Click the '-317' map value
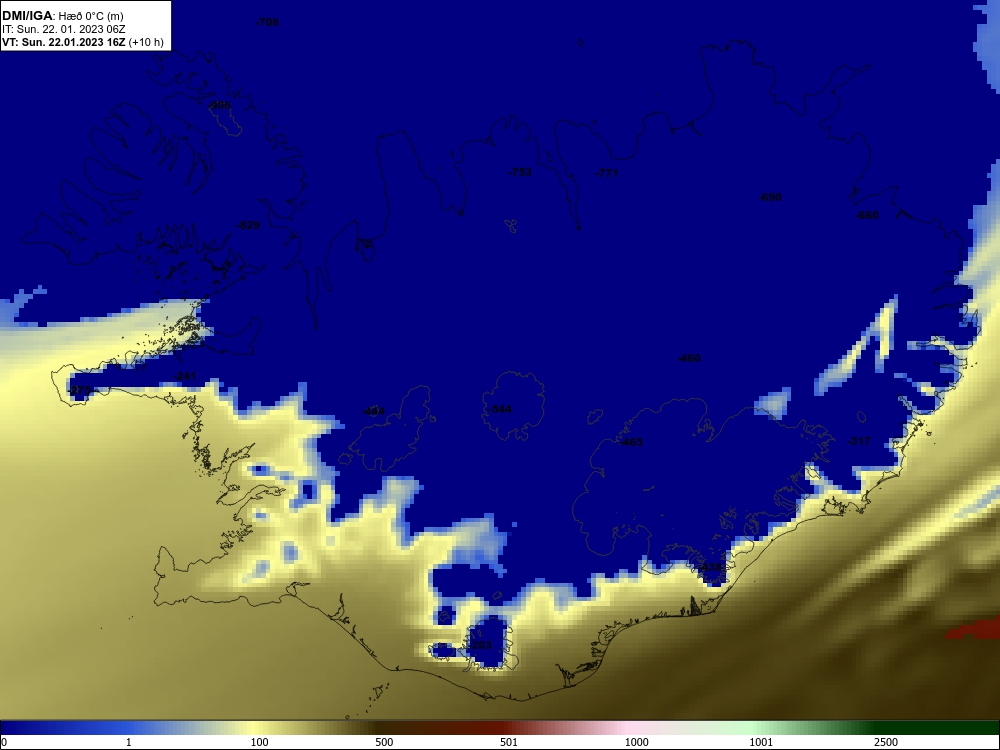1000x750 pixels. 859,441
